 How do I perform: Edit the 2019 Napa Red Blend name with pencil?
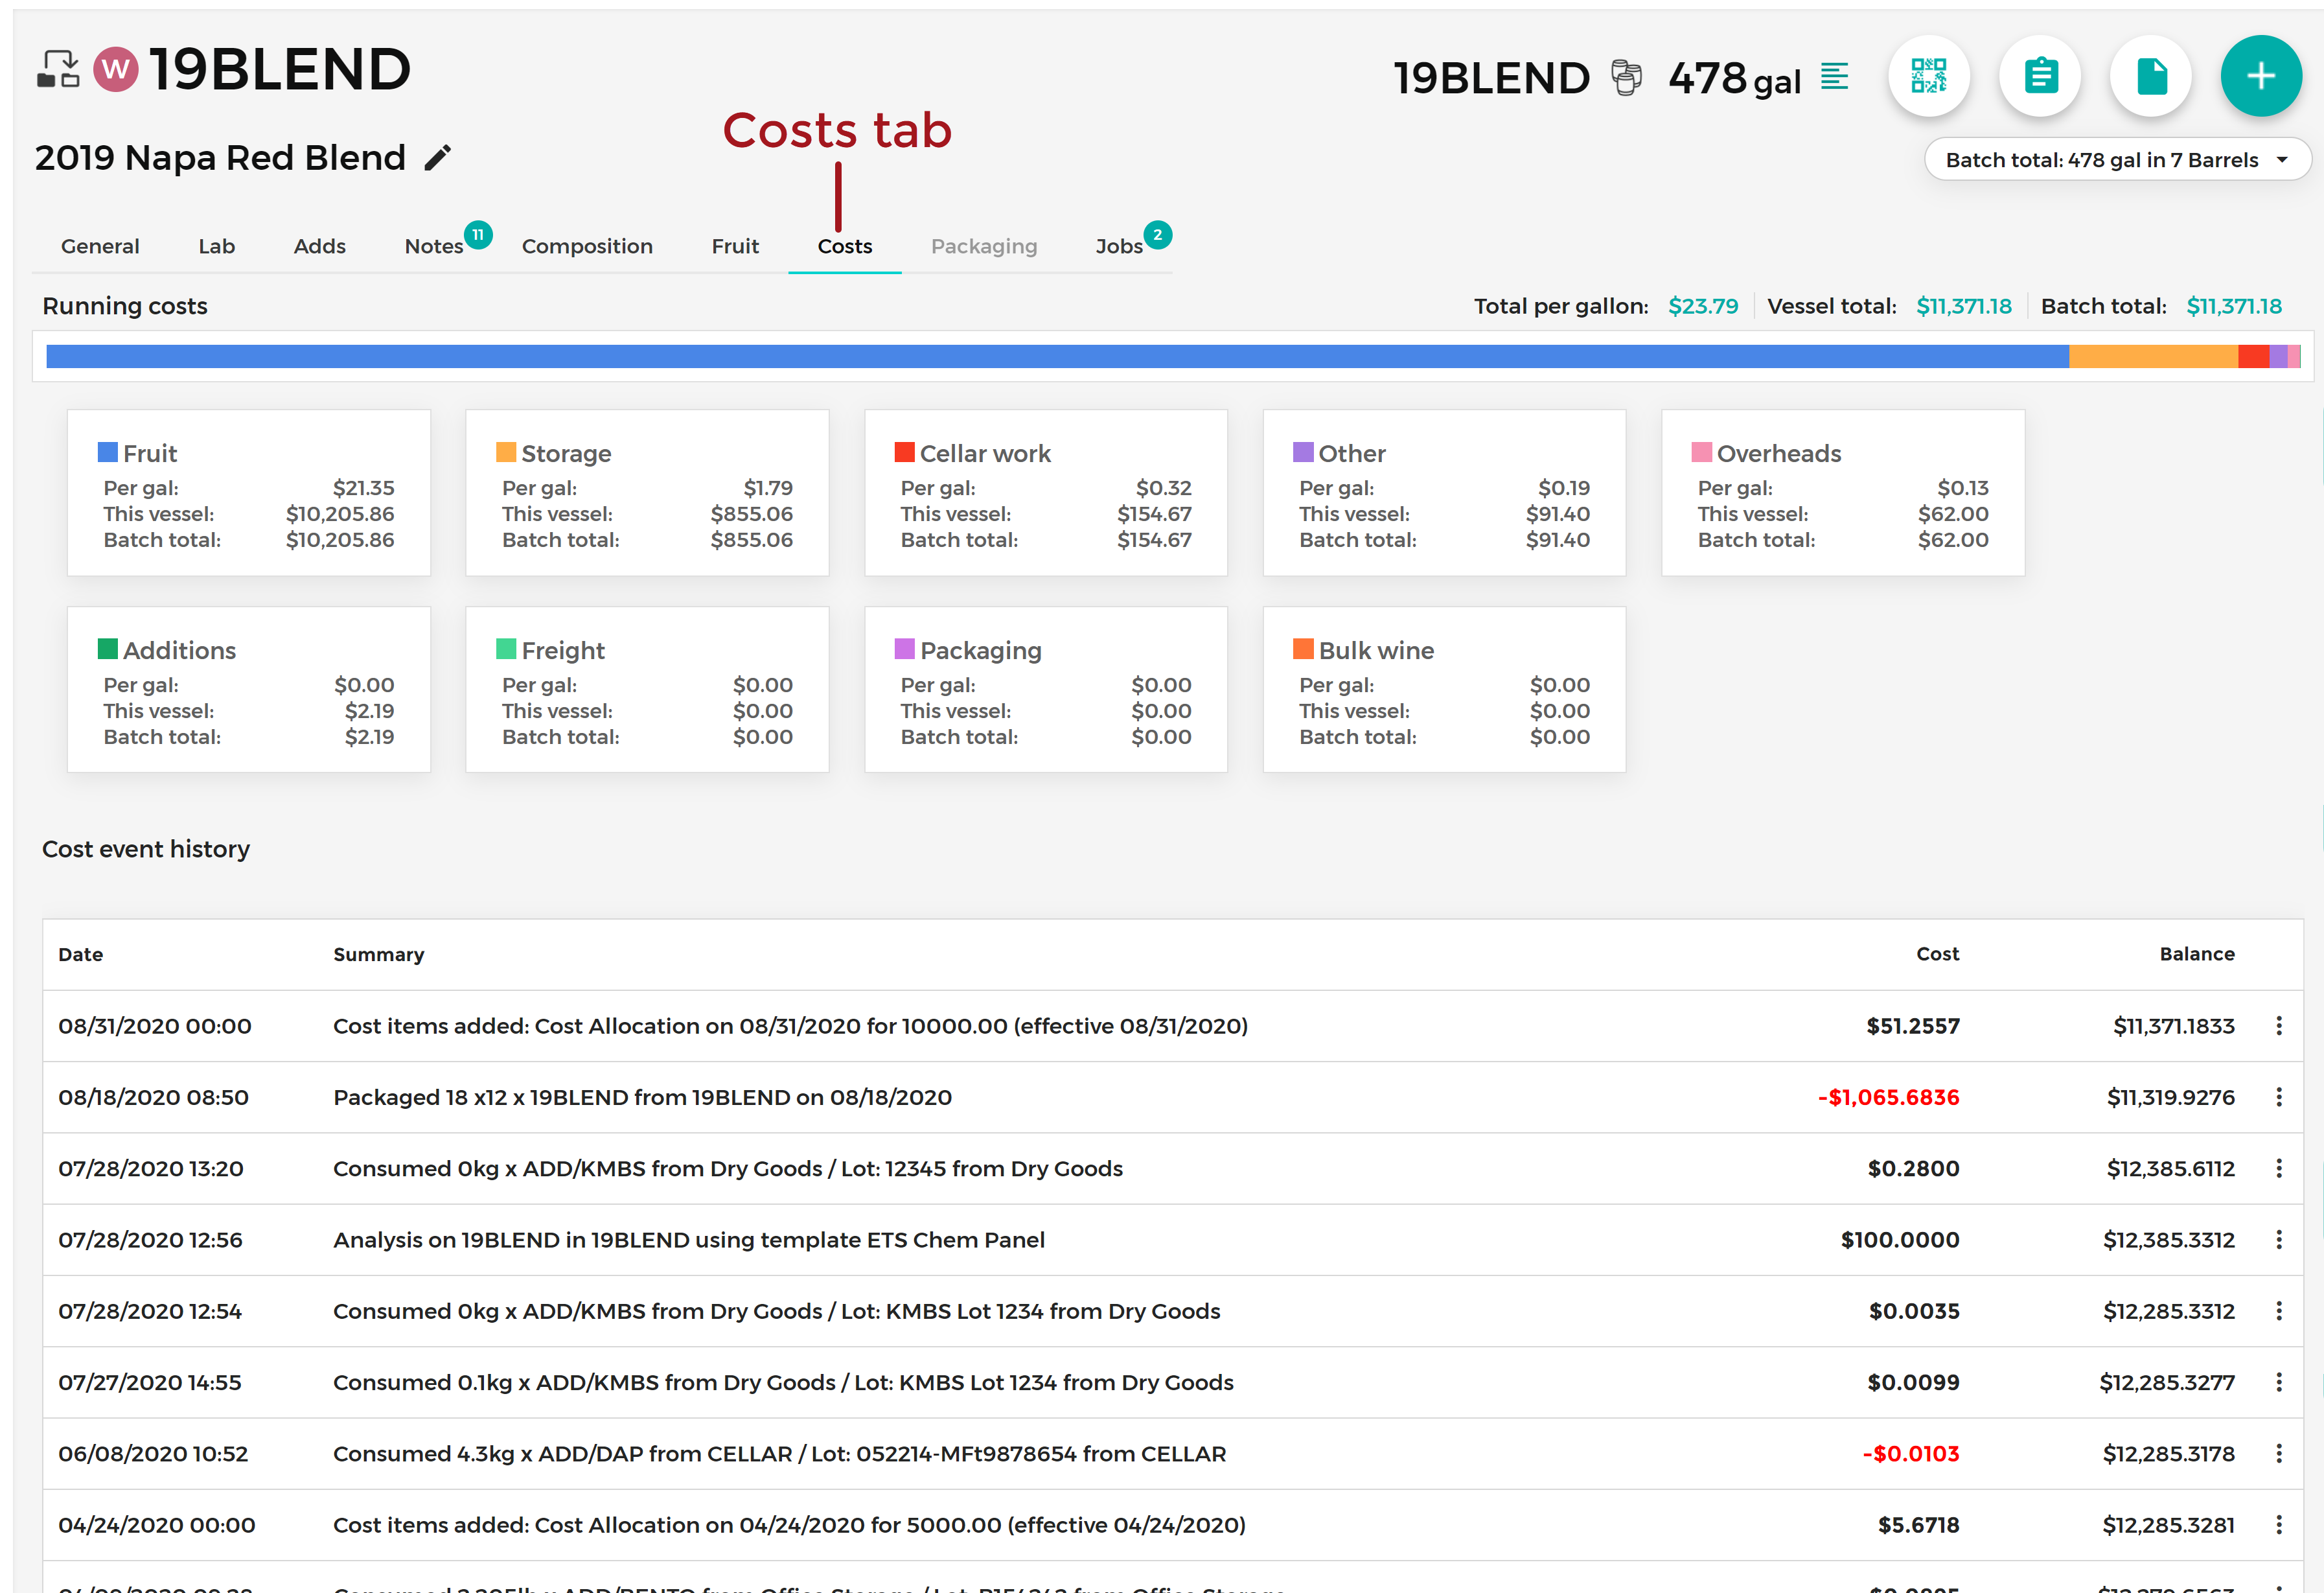point(438,158)
